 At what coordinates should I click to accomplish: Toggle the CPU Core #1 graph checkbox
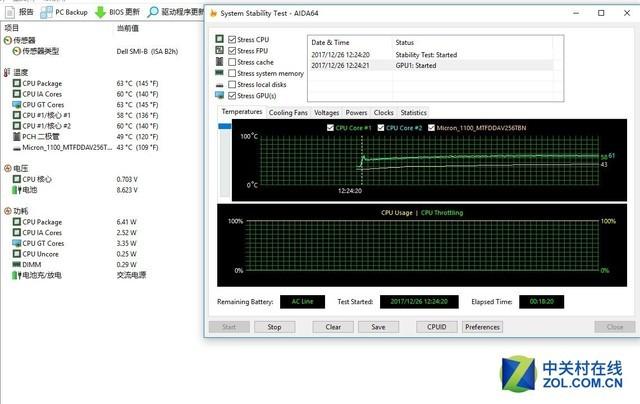pos(331,128)
